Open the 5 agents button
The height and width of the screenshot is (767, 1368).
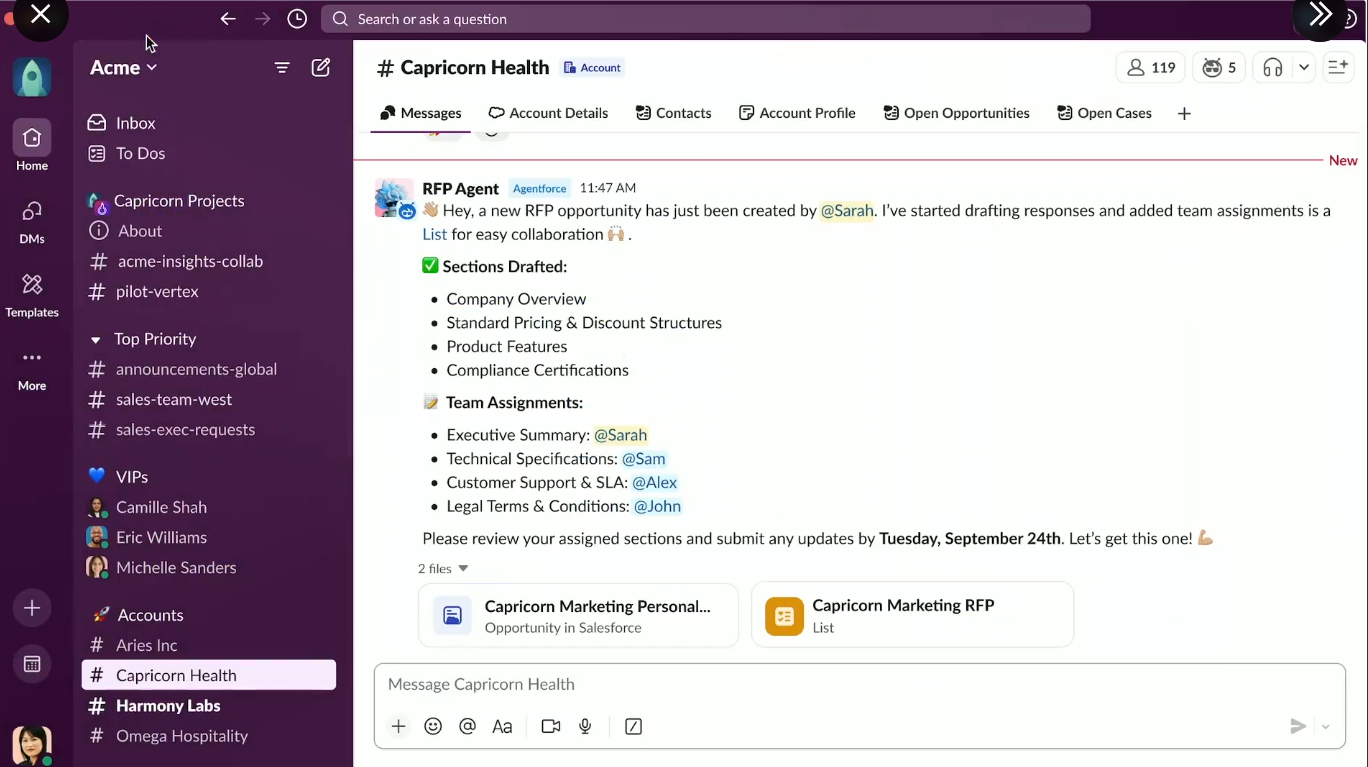1220,68
